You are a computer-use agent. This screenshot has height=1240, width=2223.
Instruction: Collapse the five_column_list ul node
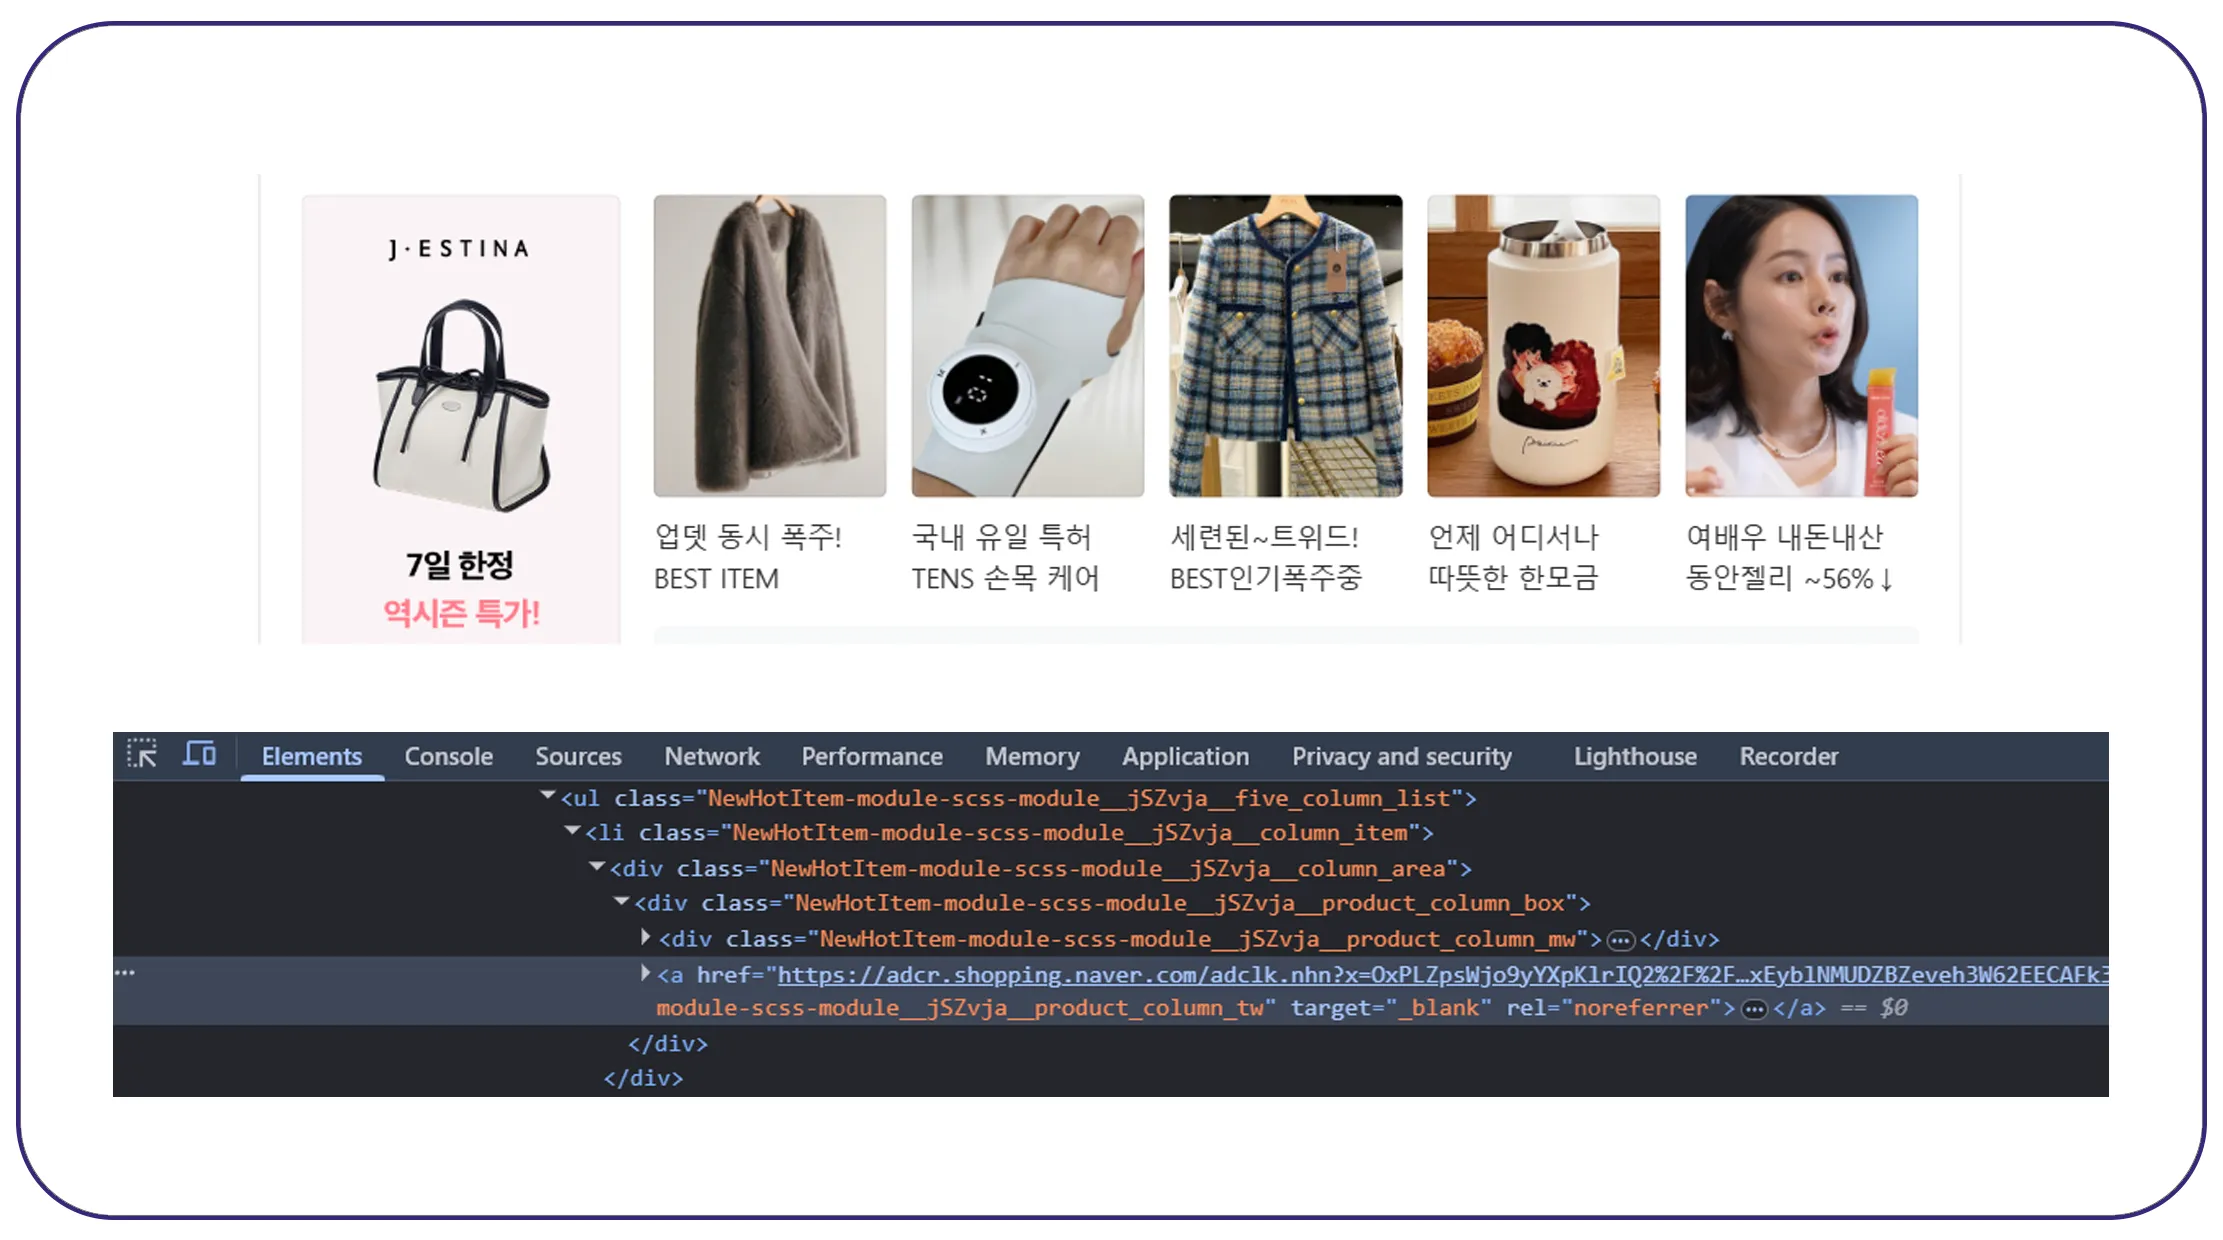[x=547, y=796]
